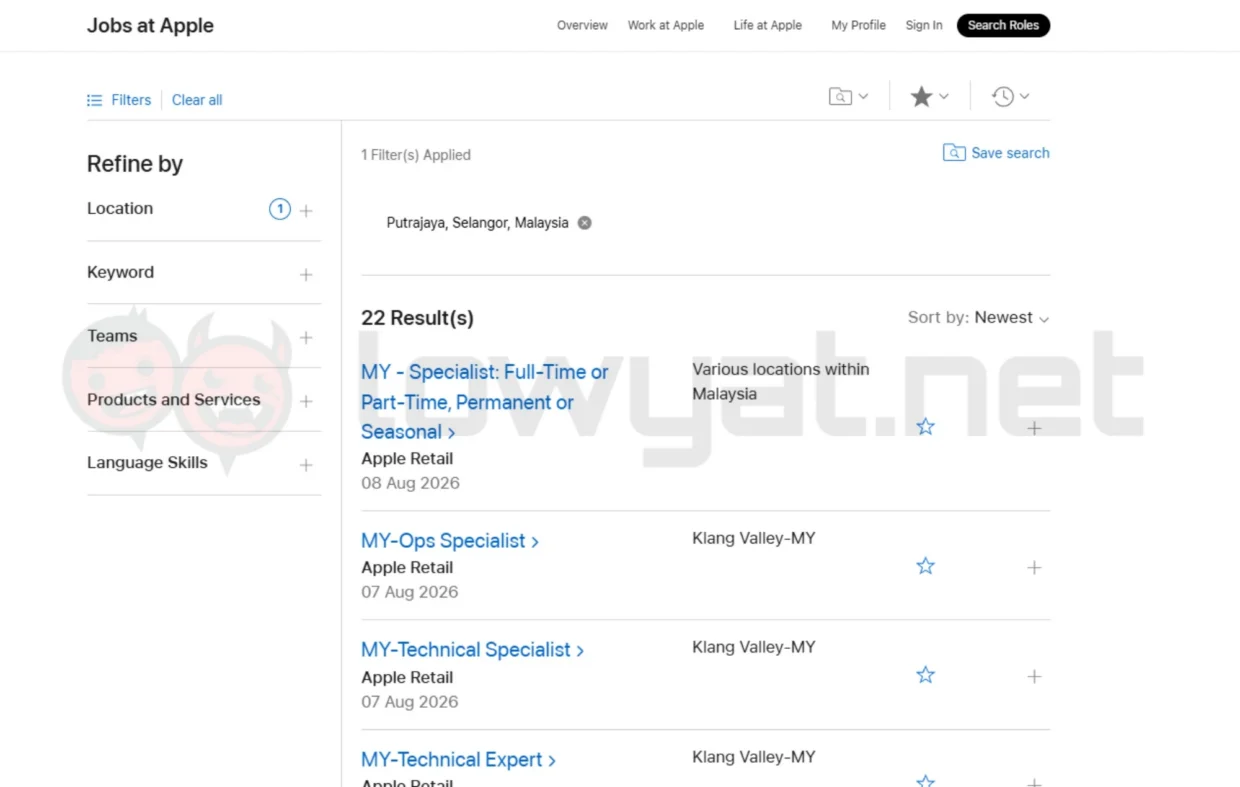Click the Search Roles button
This screenshot has width=1240, height=787.
click(1003, 25)
